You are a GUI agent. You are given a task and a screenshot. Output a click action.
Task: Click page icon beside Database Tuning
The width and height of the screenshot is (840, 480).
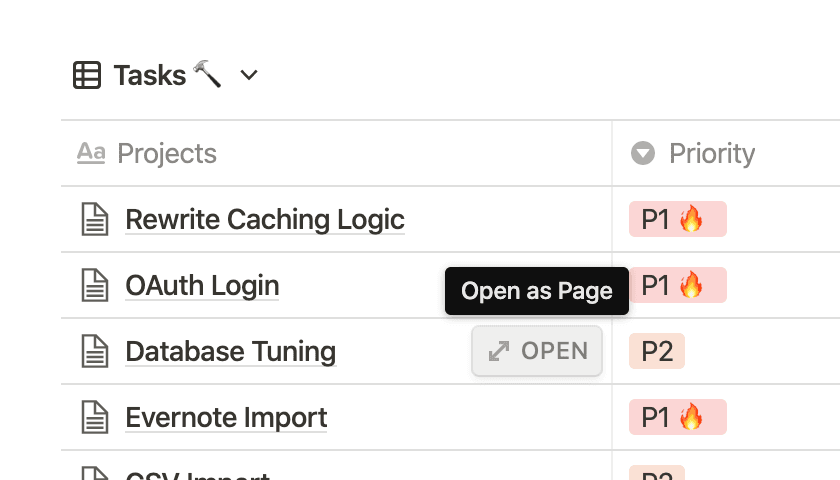click(94, 351)
